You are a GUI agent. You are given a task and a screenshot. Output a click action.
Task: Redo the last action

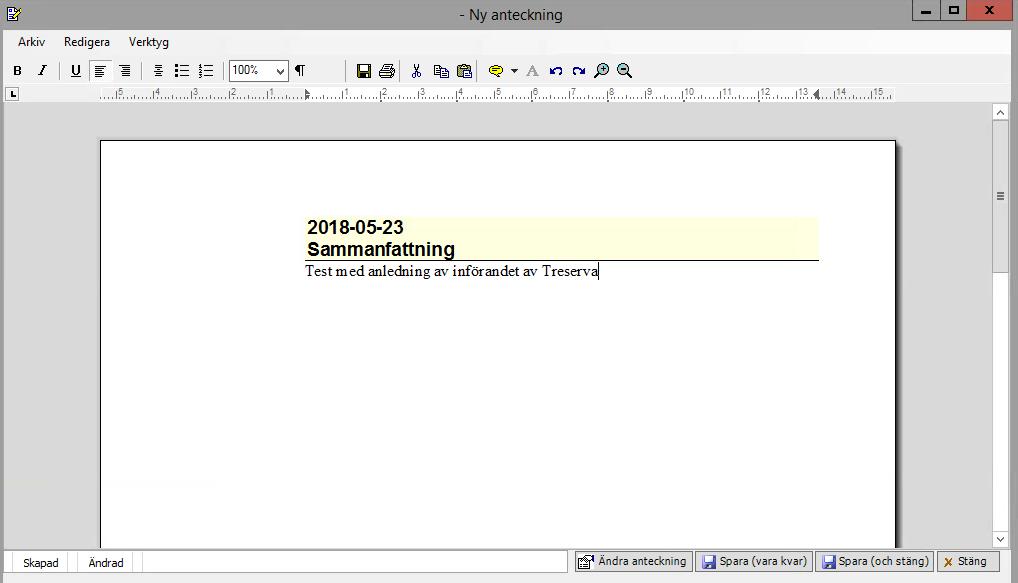(579, 71)
